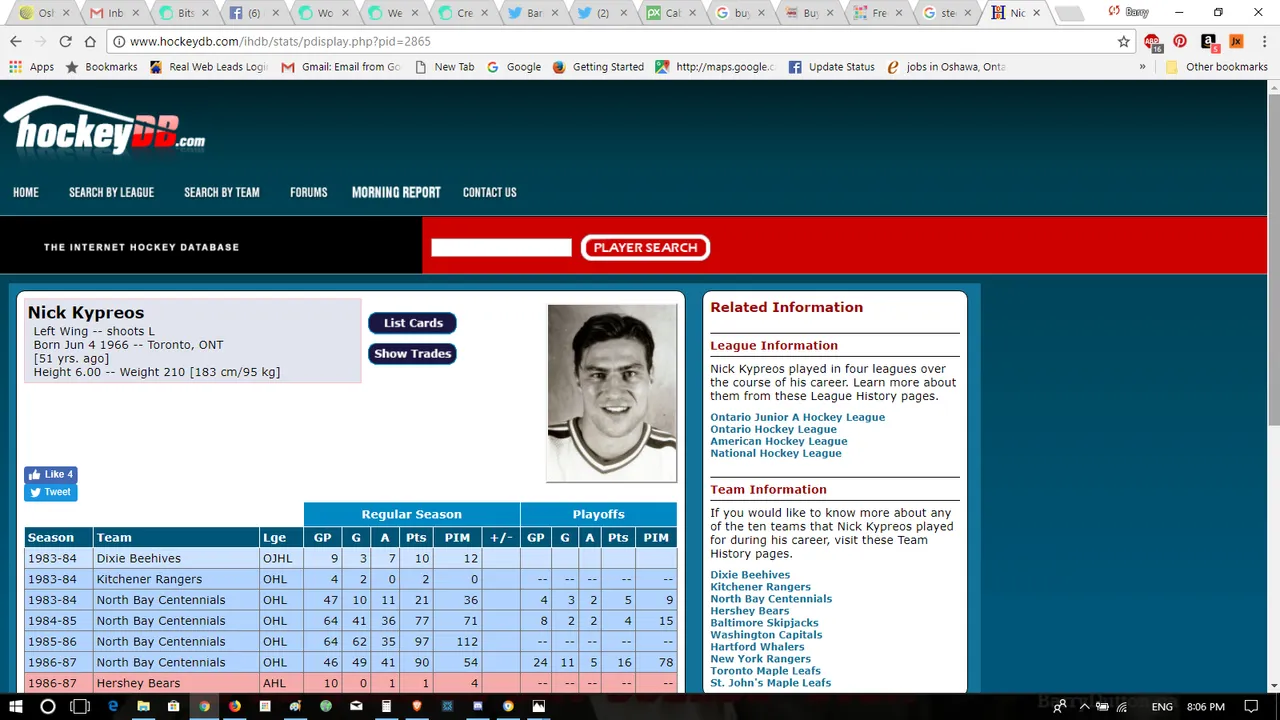Click the Facebook Like button
The width and height of the screenshot is (1280, 720).
pos(50,475)
